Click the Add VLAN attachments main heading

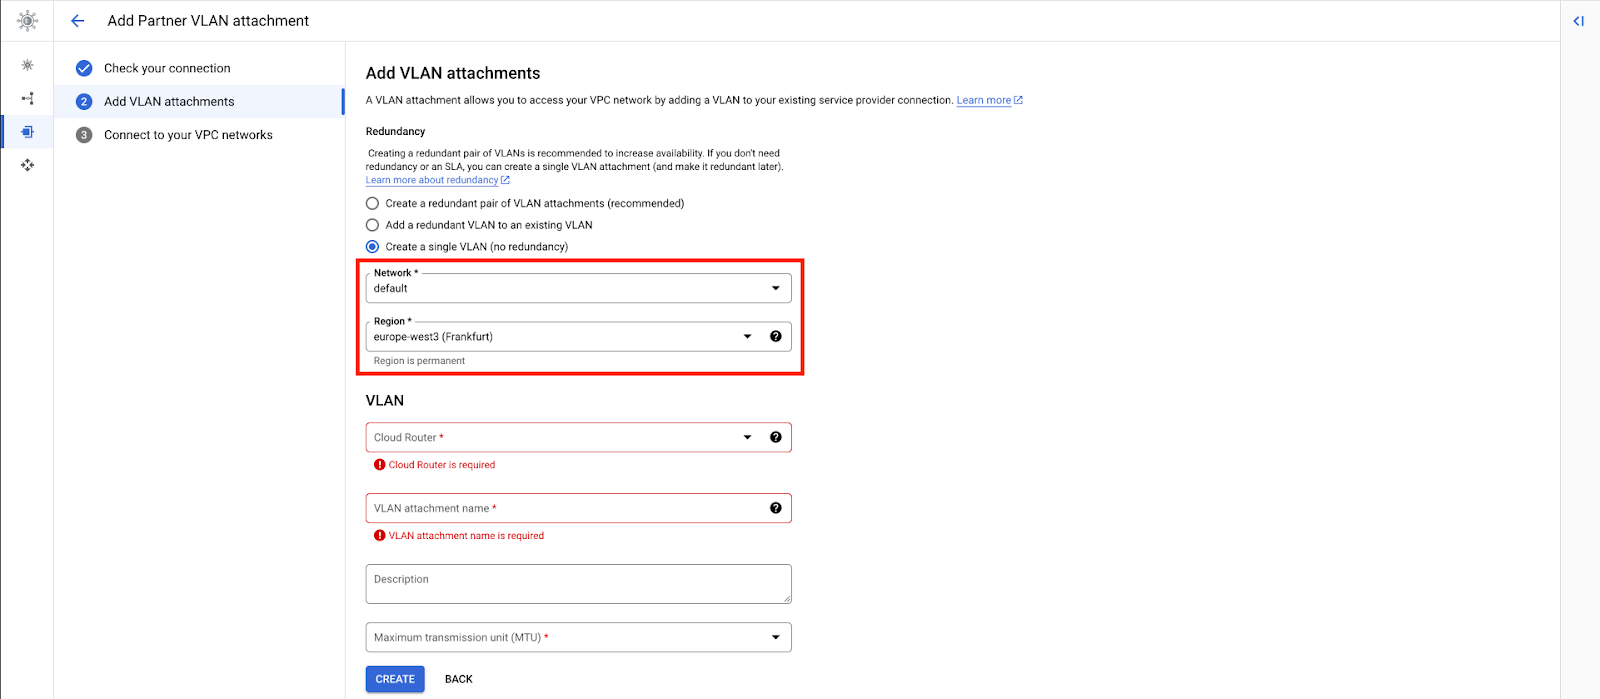click(x=453, y=73)
